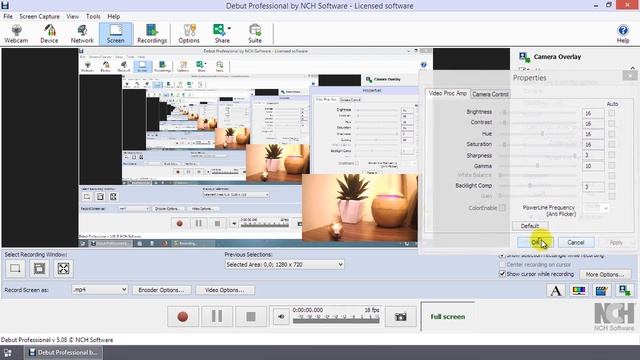Click the Backlight Comp value field
This screenshot has height=360, width=640.
[x=593, y=187]
